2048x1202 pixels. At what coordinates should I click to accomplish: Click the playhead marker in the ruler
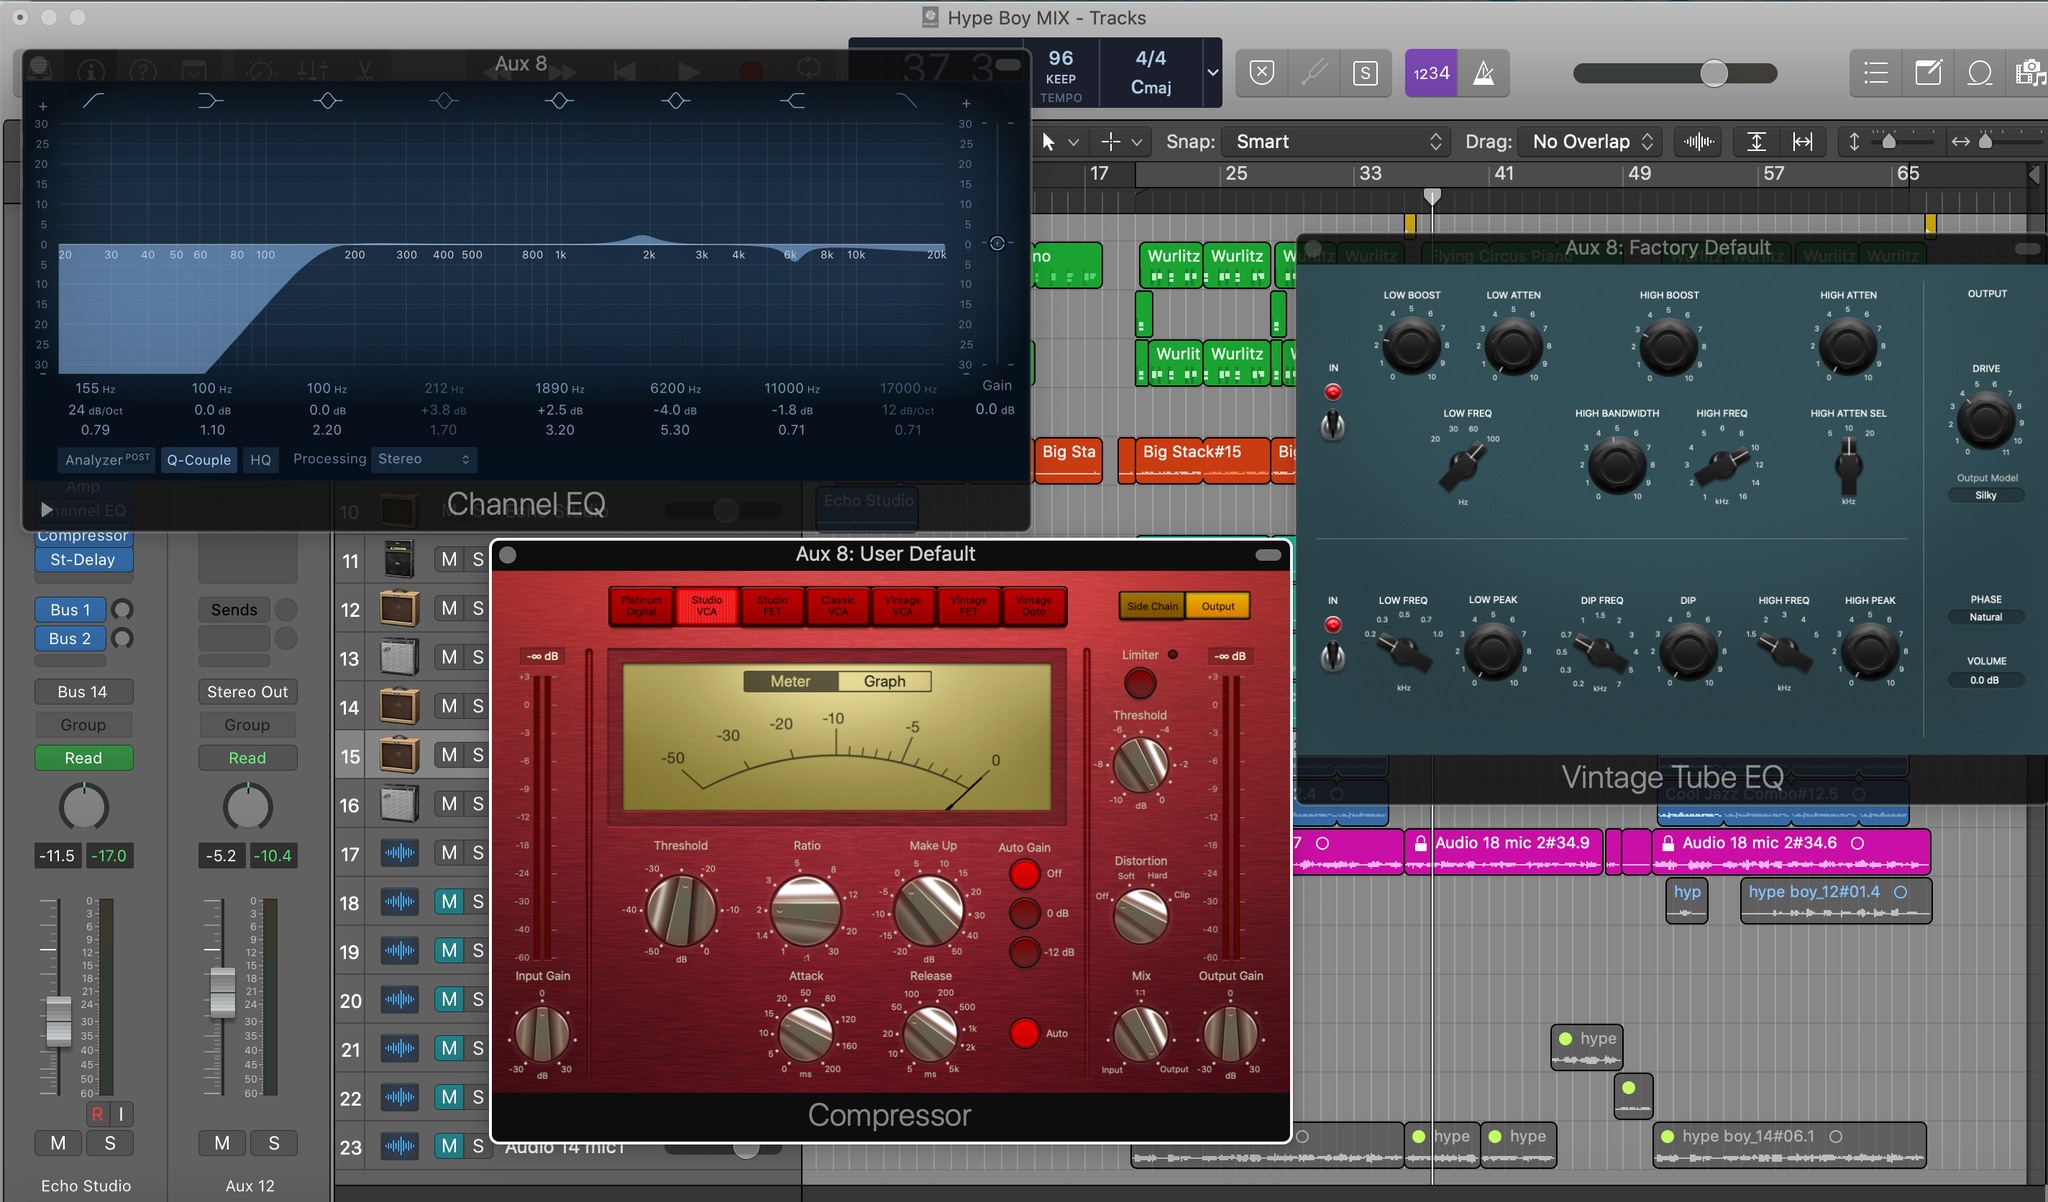(1432, 196)
